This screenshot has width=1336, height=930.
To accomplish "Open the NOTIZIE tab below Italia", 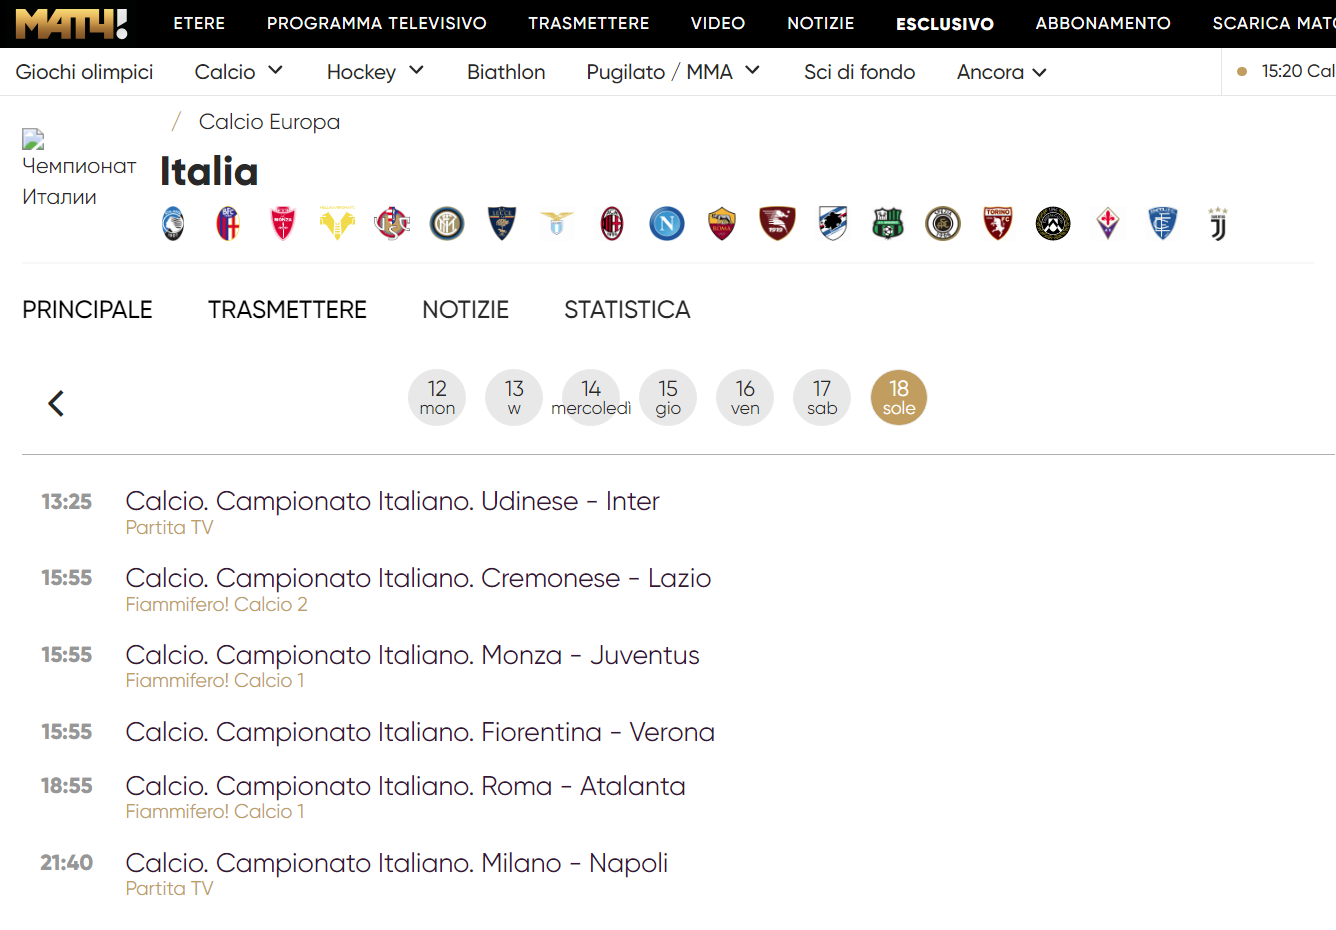I will (x=465, y=310).
